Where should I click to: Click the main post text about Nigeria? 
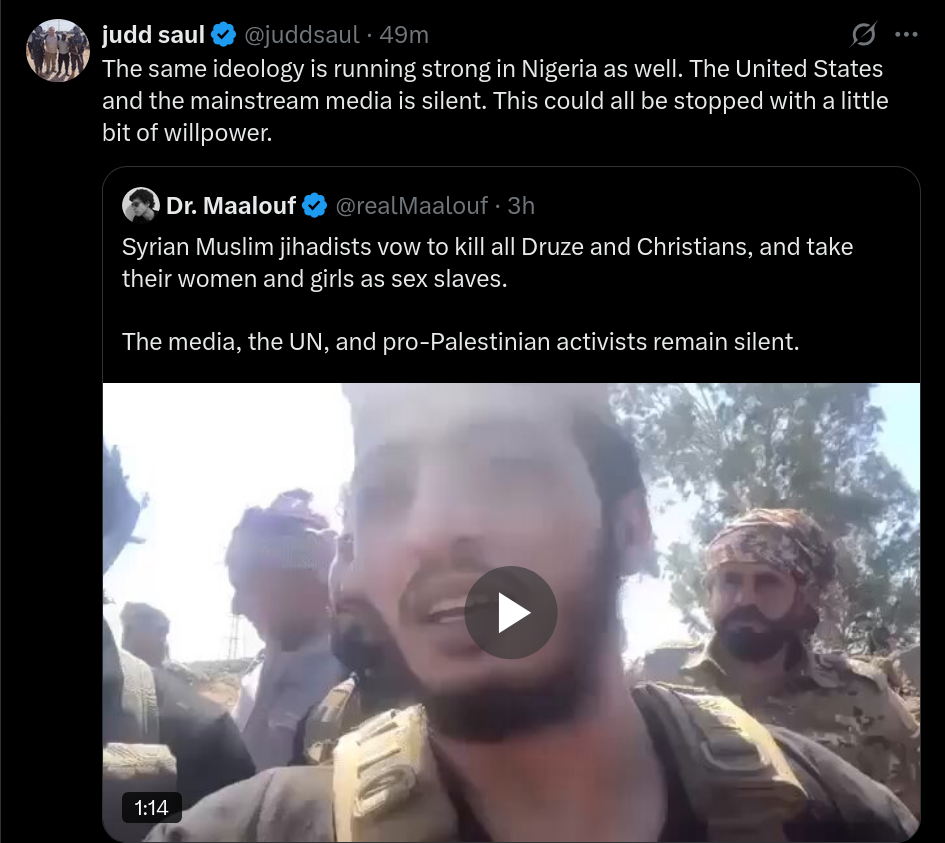(495, 101)
